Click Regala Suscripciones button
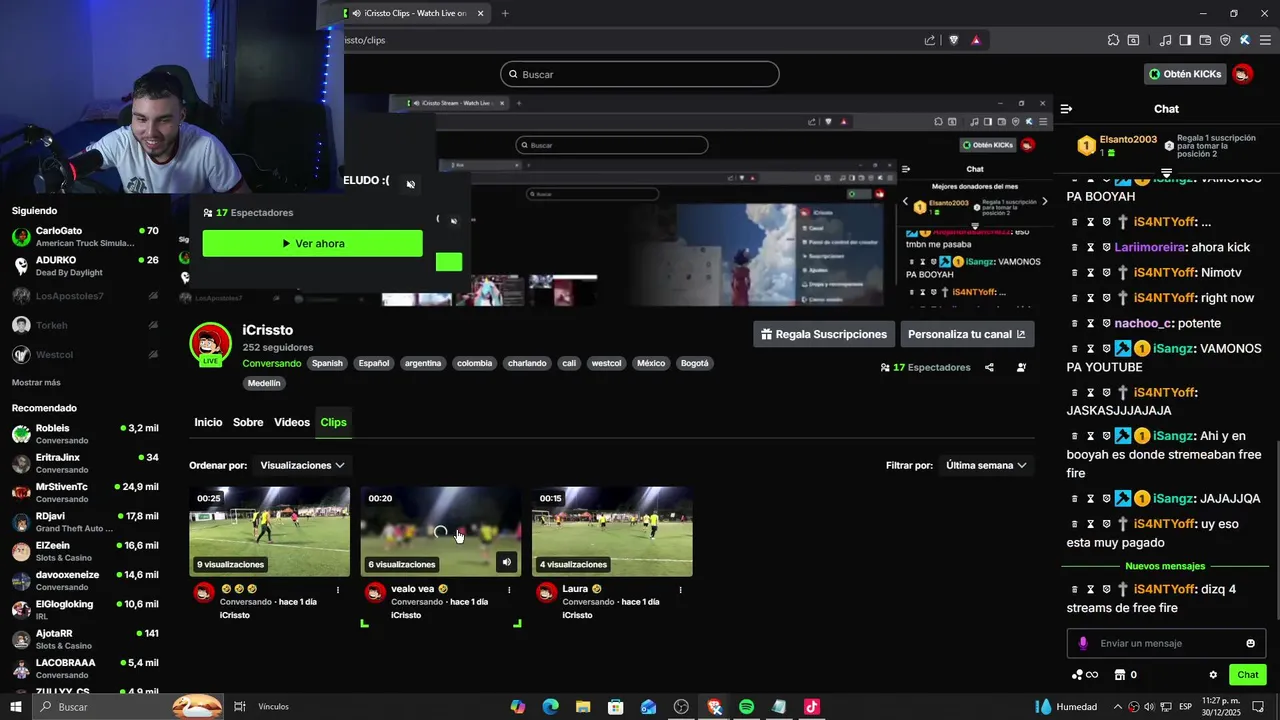1280x720 pixels. click(824, 334)
